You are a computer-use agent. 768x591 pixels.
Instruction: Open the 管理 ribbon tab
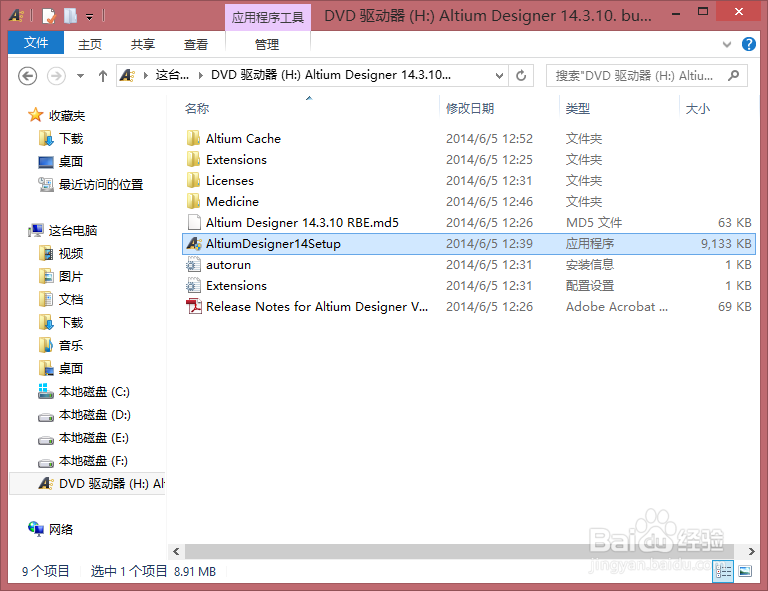[267, 45]
